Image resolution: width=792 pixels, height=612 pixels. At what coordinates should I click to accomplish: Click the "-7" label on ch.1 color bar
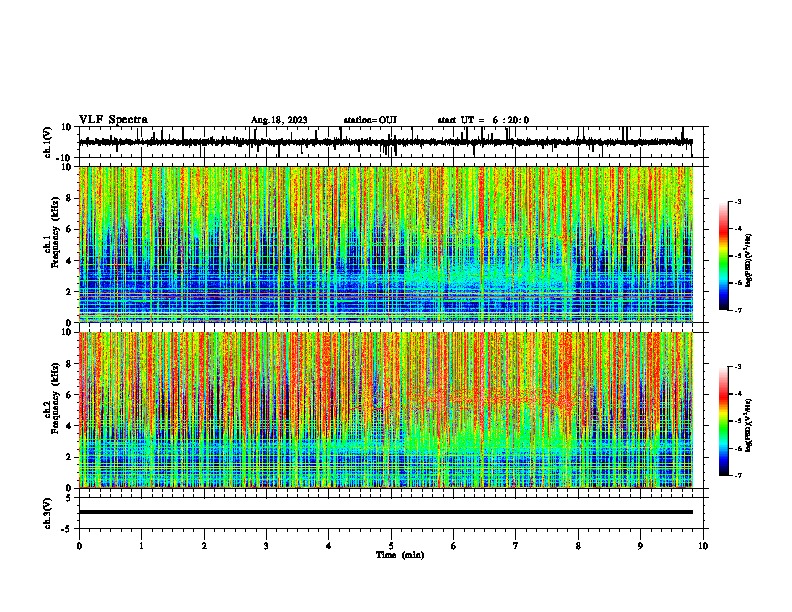(x=737, y=310)
